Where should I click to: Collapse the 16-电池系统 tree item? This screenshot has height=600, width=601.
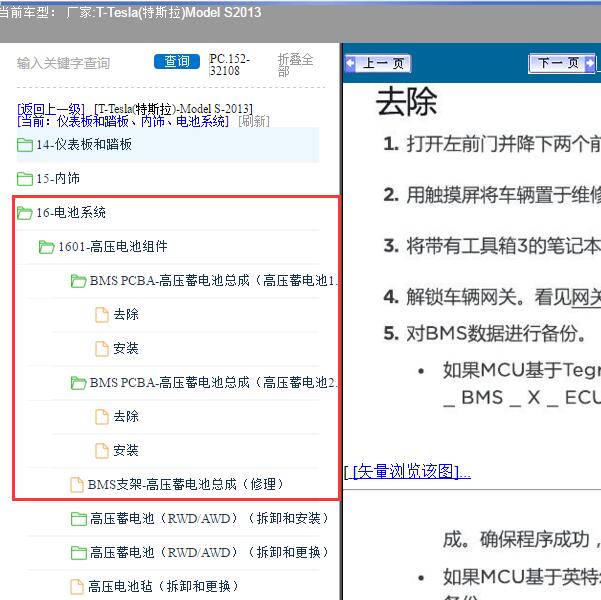coord(71,212)
